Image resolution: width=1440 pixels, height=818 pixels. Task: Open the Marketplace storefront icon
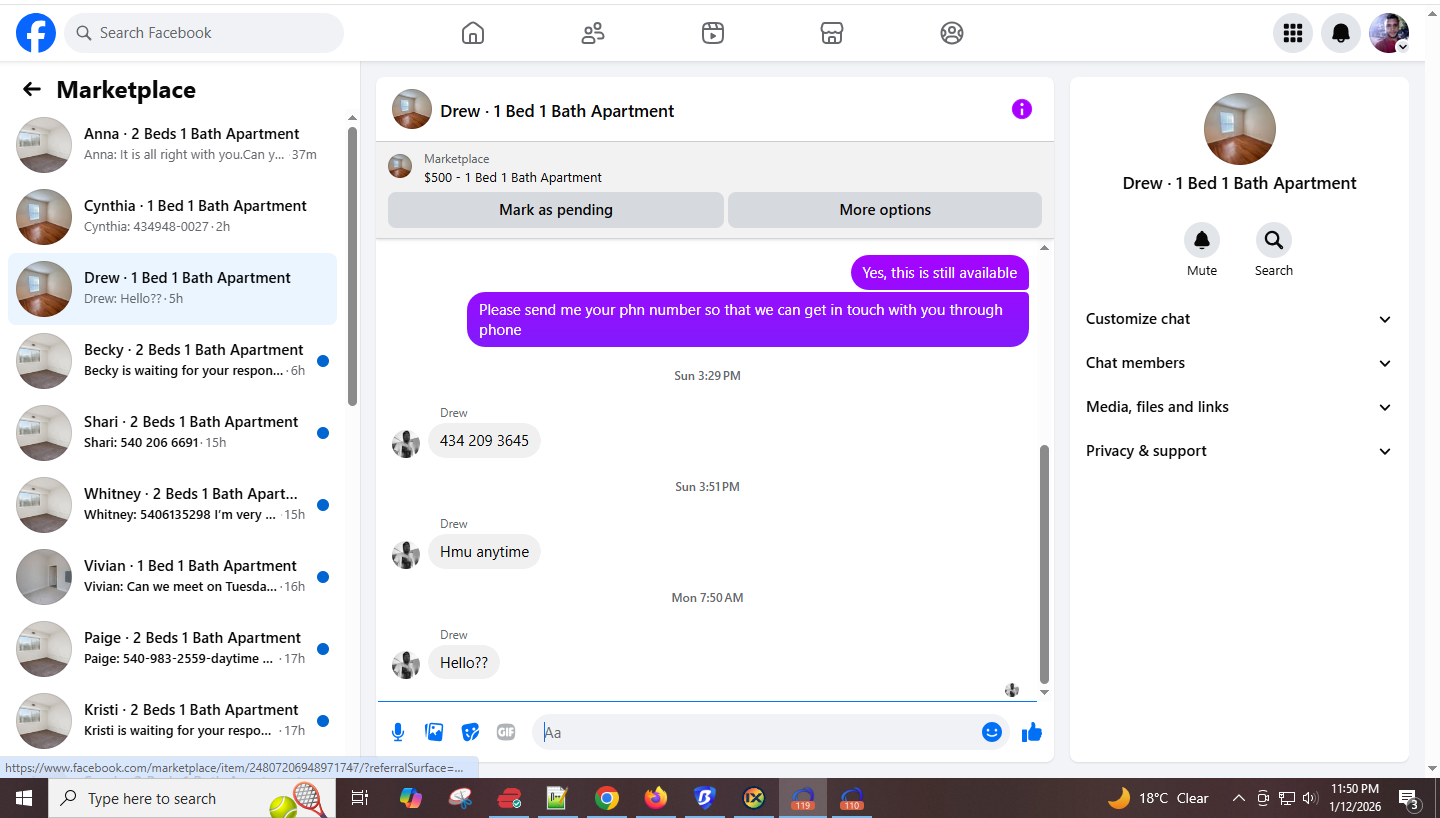pyautogui.click(x=832, y=33)
